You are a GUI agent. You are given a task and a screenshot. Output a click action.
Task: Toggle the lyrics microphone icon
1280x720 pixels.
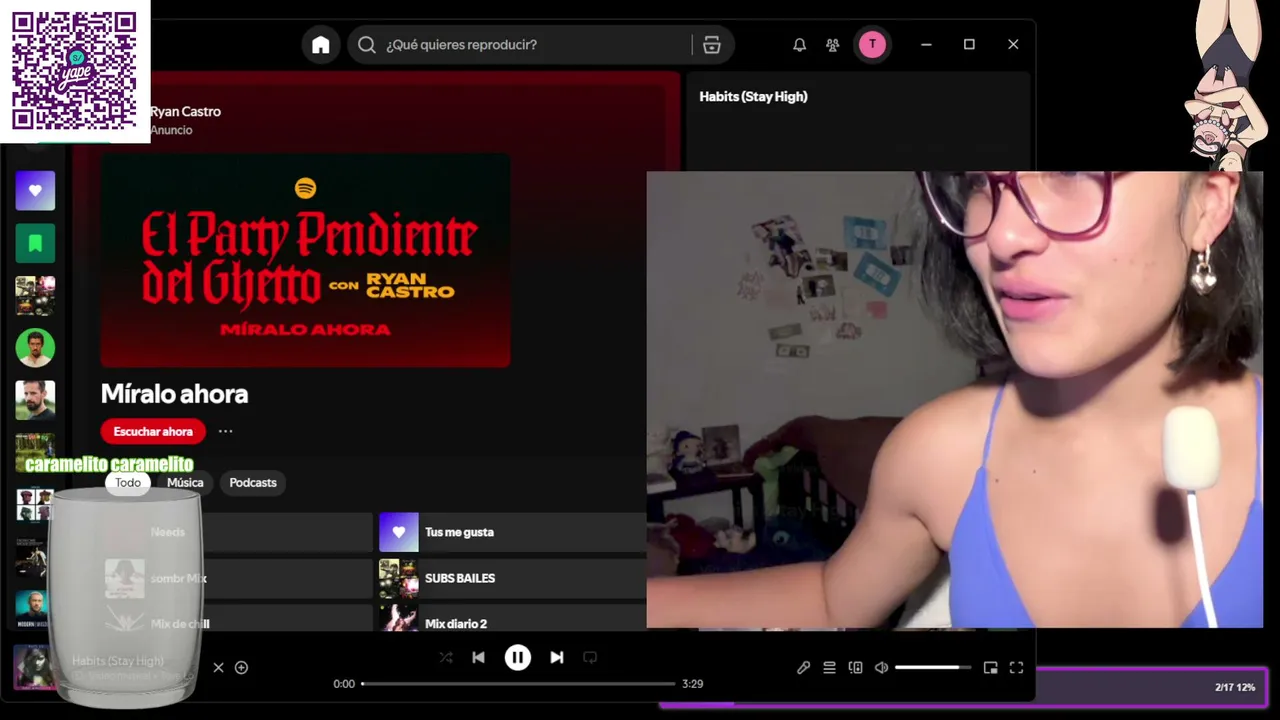click(803, 668)
